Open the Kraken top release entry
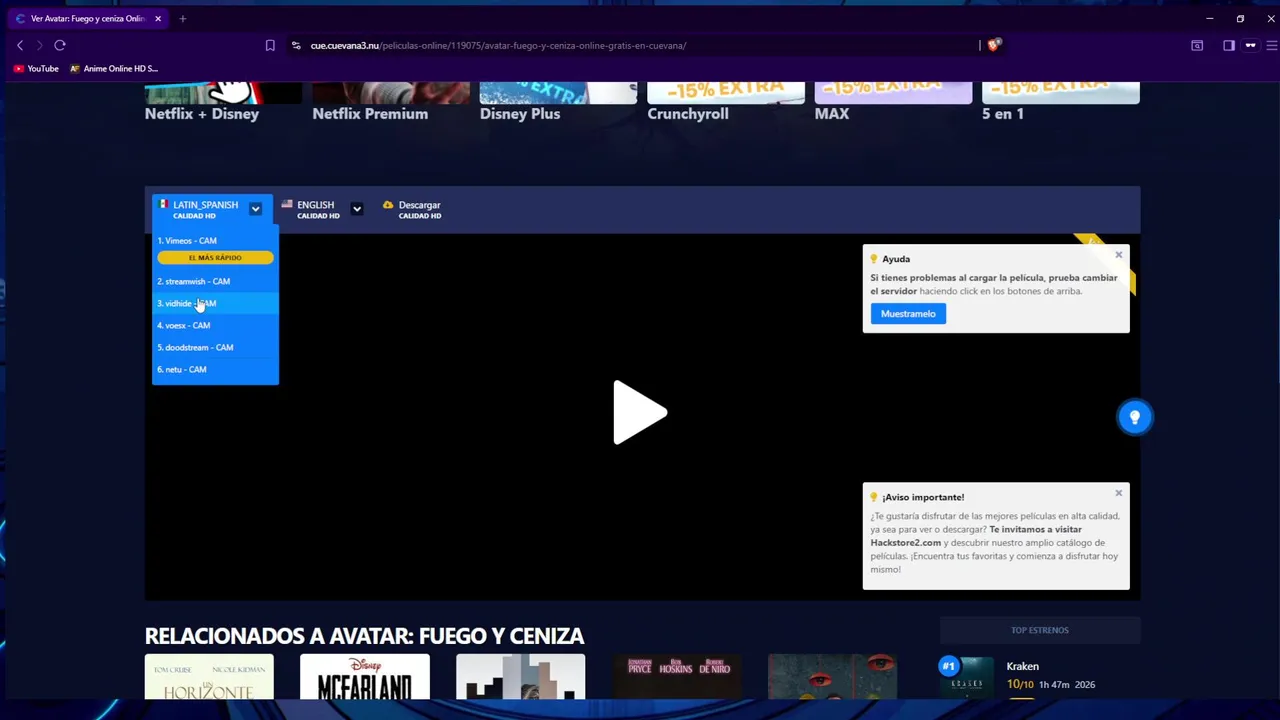Screen dimensions: 1280x720 pyautogui.click(x=1040, y=676)
